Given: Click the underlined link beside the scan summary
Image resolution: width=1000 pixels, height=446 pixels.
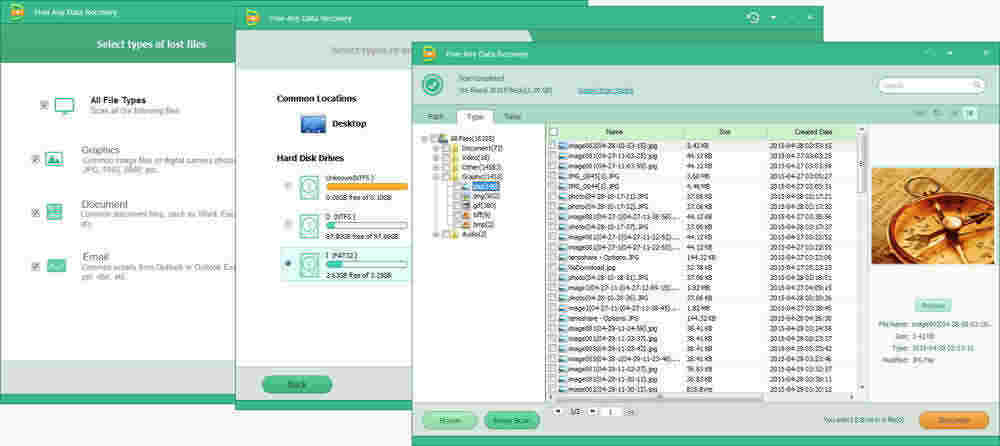Looking at the screenshot, I should coord(605,91).
